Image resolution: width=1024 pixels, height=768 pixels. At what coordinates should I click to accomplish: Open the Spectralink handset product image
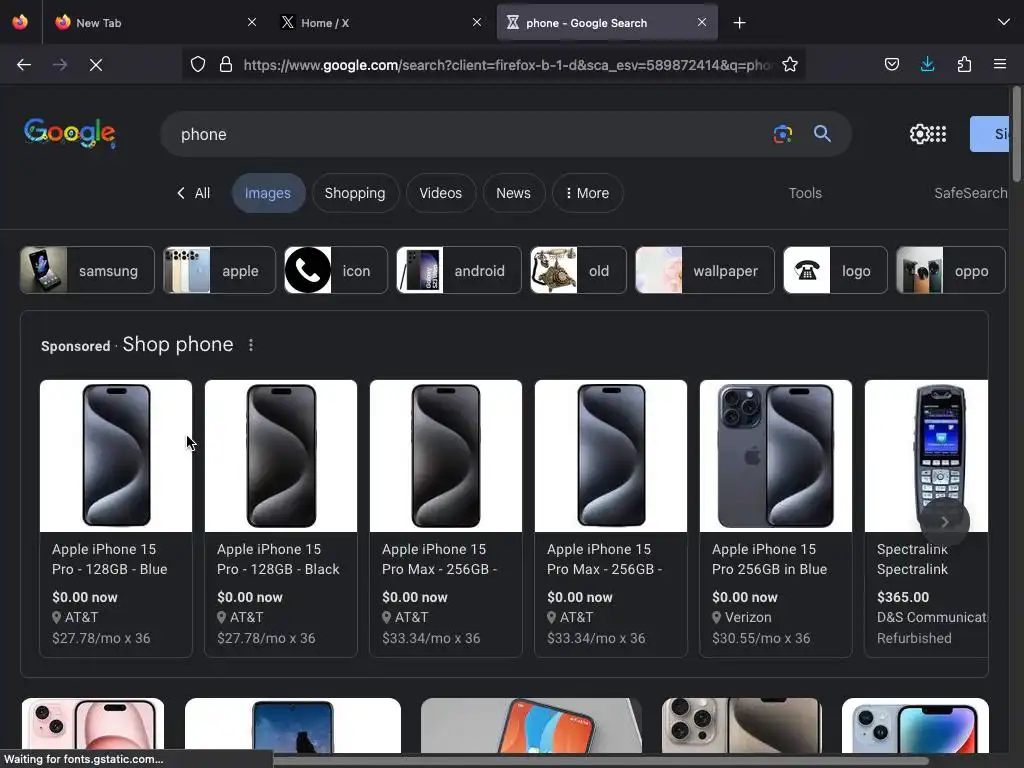(927, 456)
